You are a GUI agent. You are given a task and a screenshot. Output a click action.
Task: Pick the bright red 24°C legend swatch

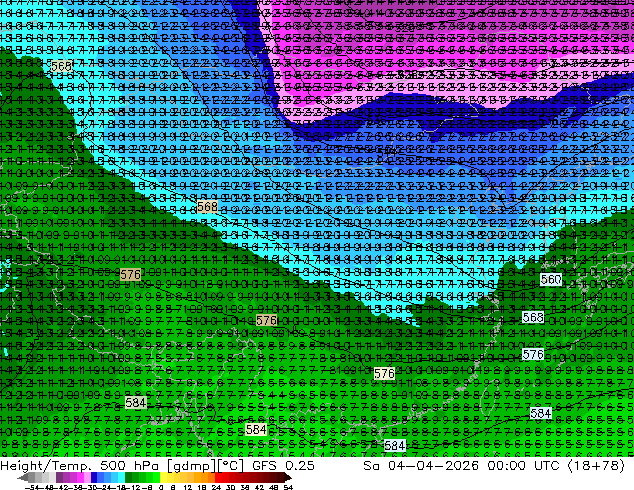coord(218,477)
